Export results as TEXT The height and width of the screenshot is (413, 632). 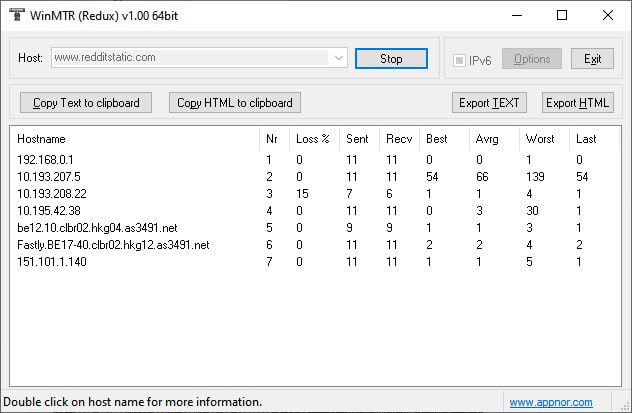point(489,103)
